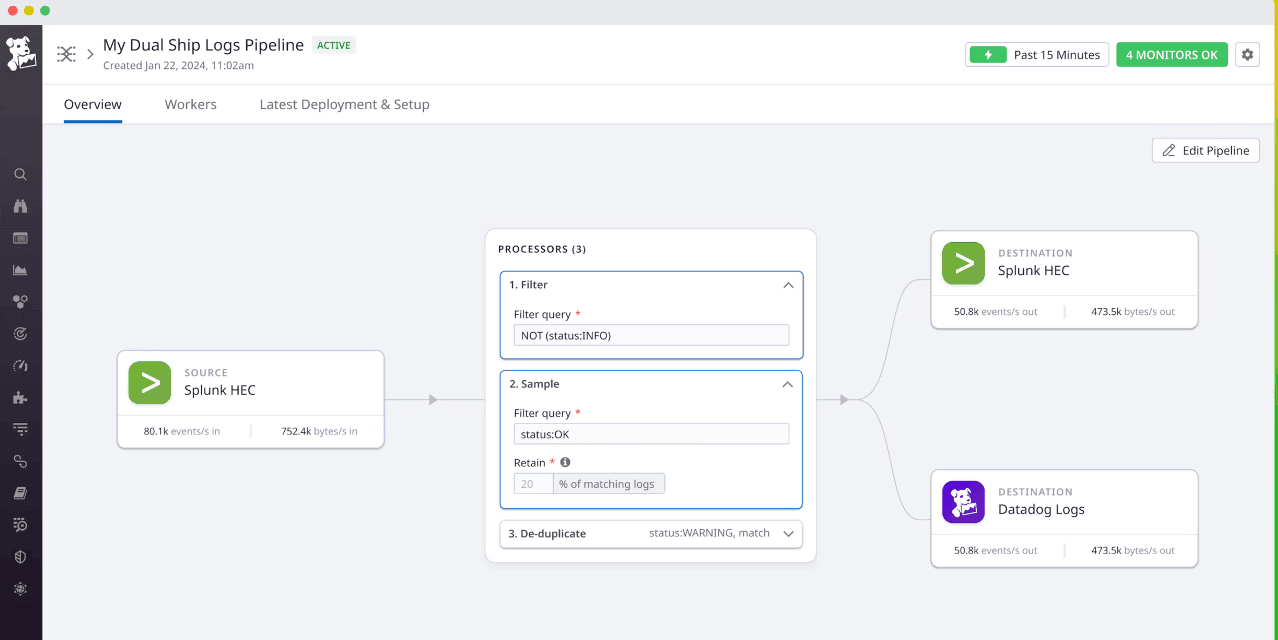This screenshot has width=1278, height=640.
Task: Click Datadog Logs destination 473.5k bytes/s out
Action: [1133, 551]
